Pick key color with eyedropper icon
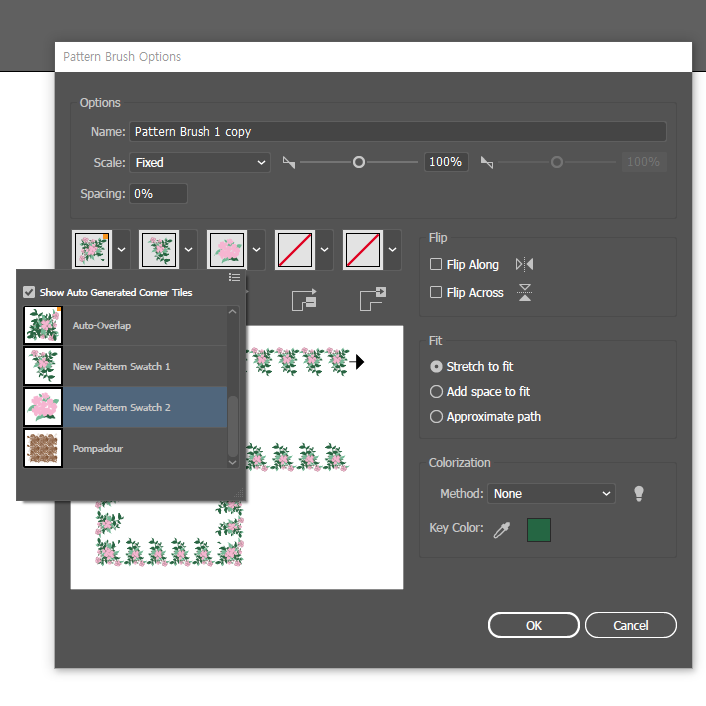 [502, 530]
